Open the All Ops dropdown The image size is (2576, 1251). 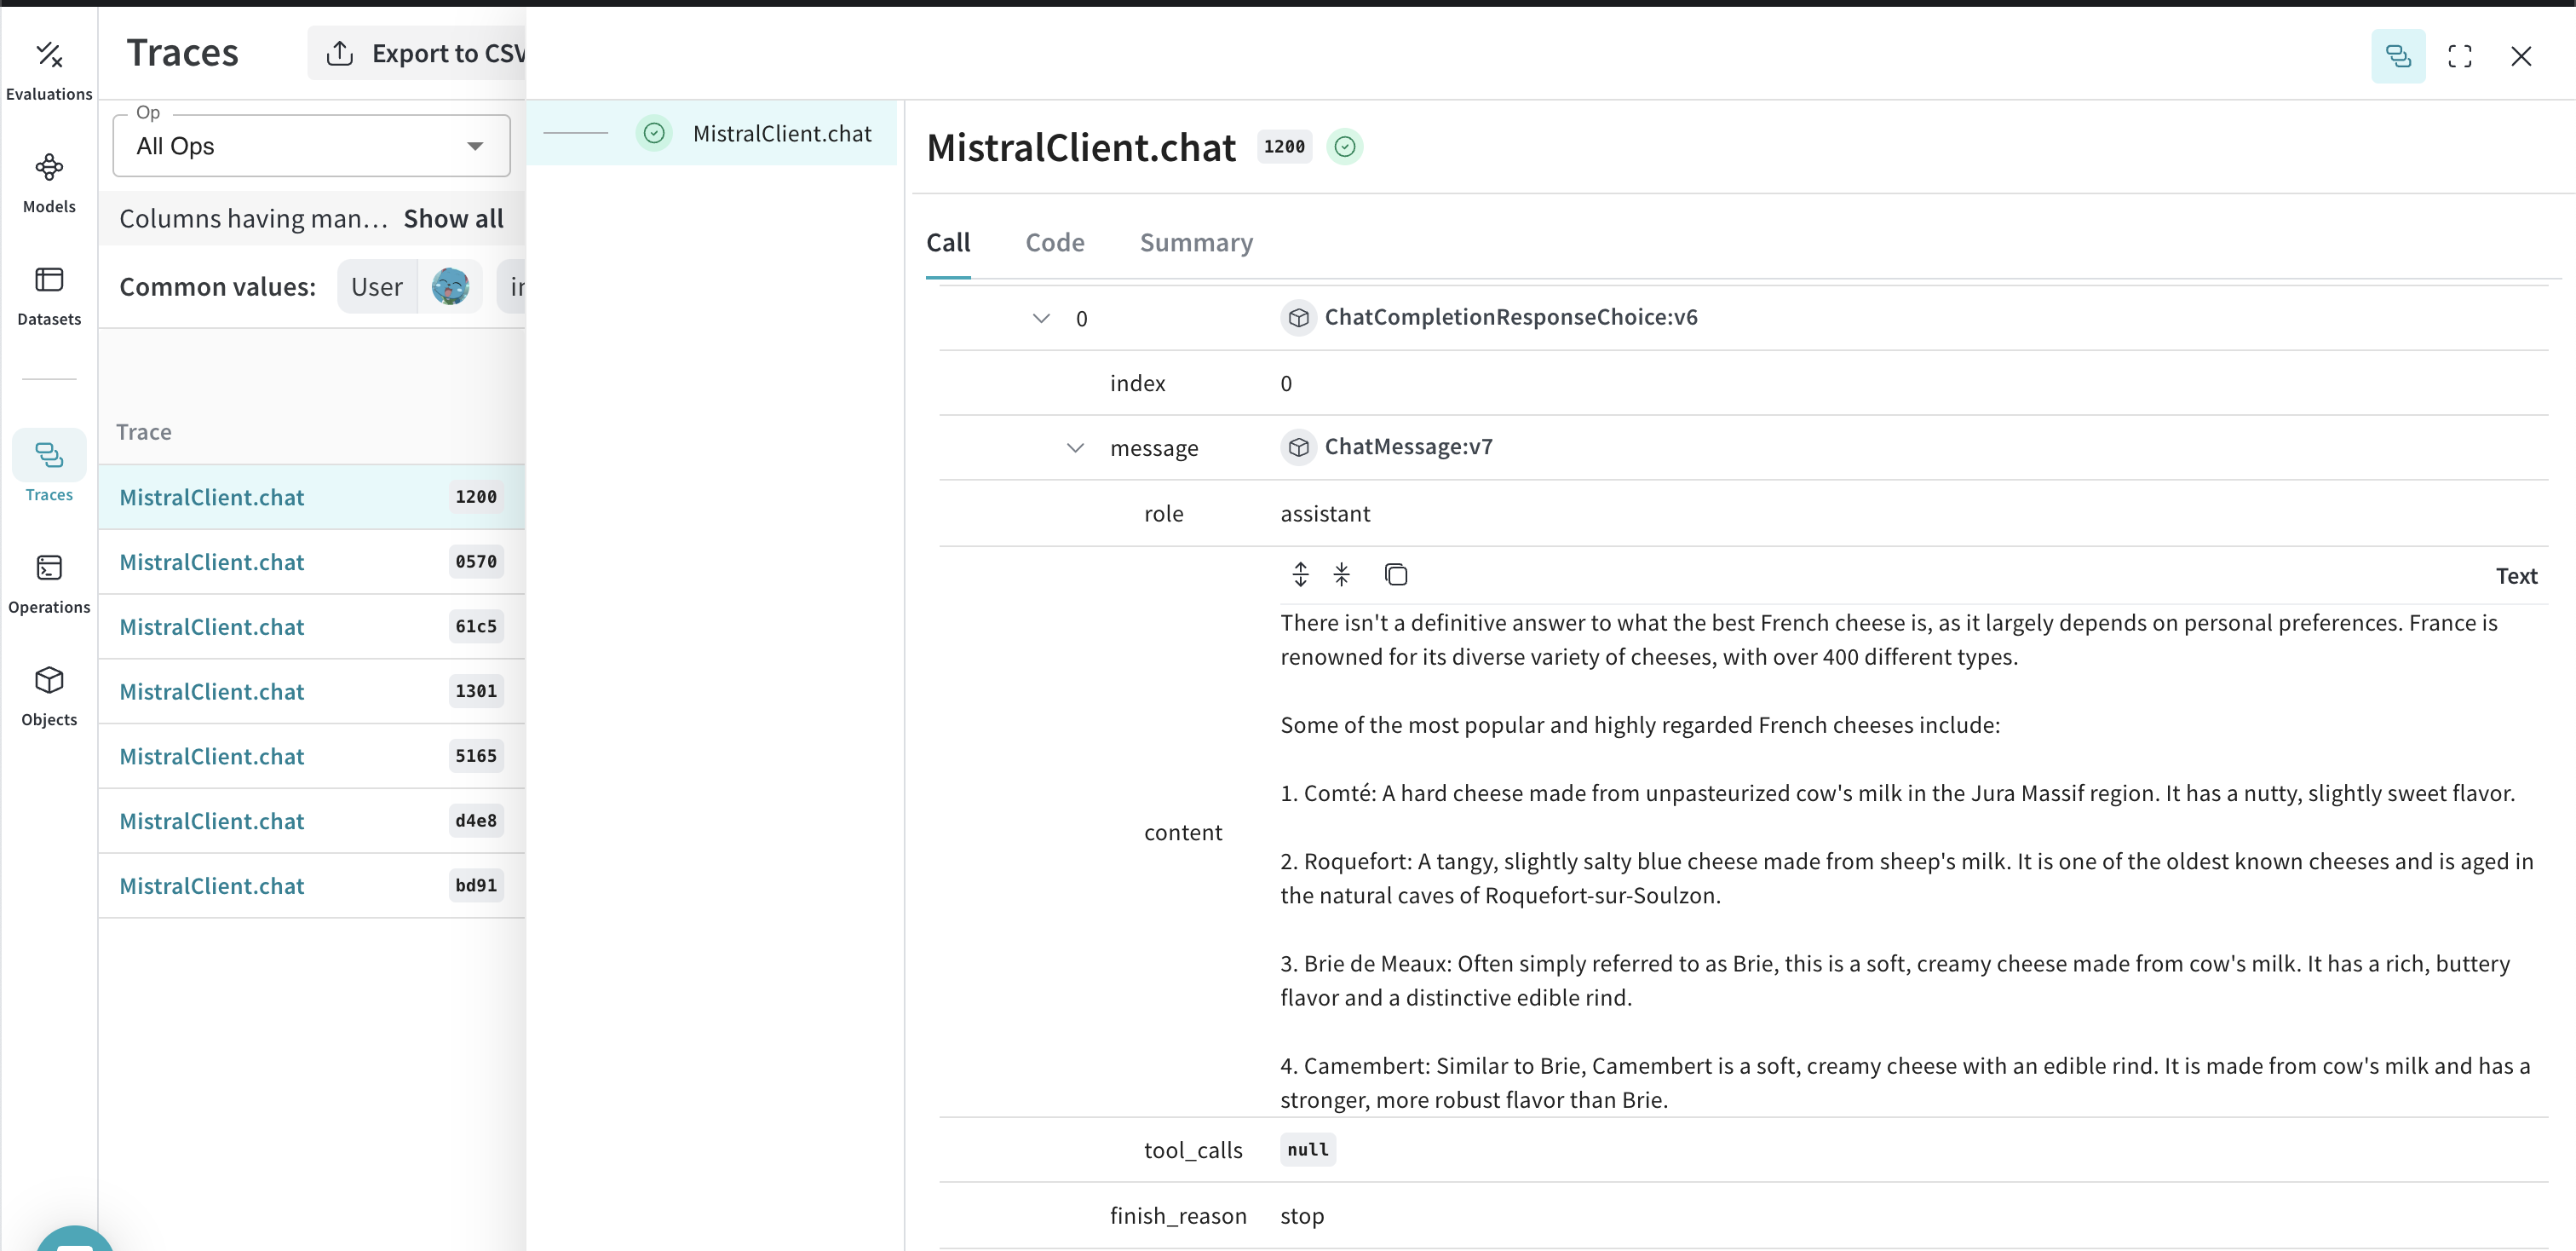tap(311, 146)
